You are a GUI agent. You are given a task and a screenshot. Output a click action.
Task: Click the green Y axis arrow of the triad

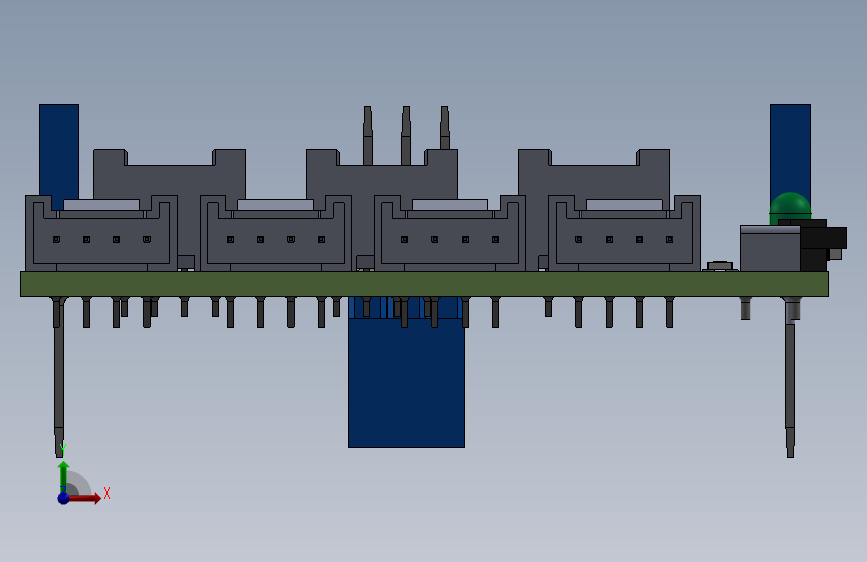pyautogui.click(x=64, y=476)
